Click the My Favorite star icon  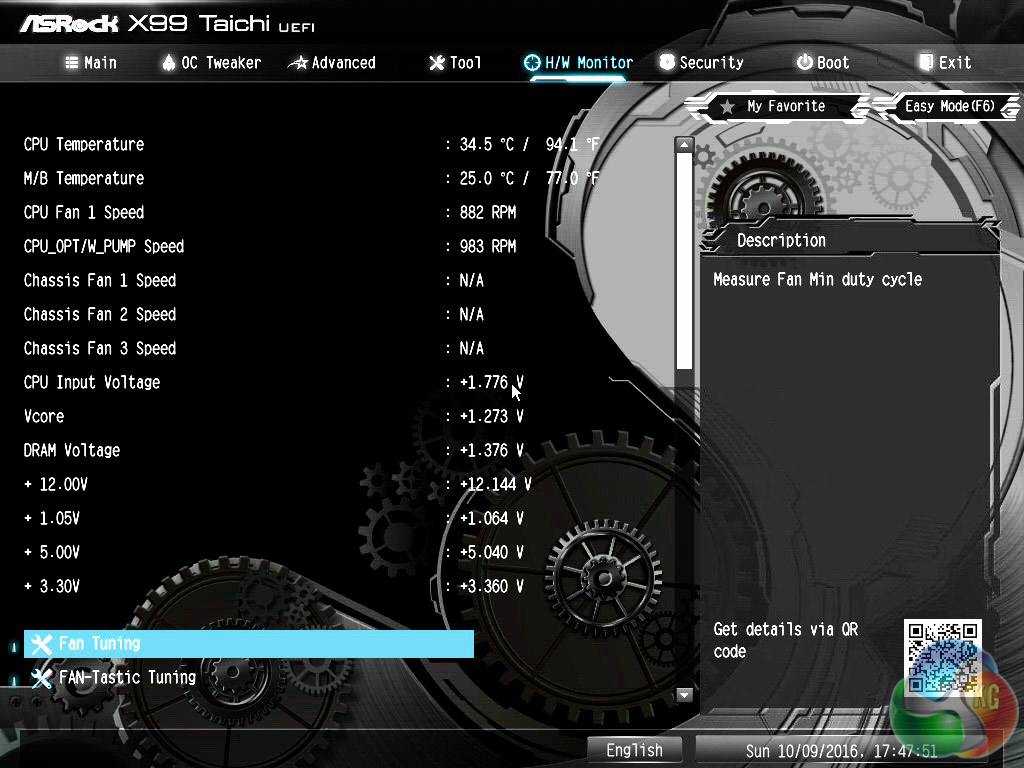point(727,106)
